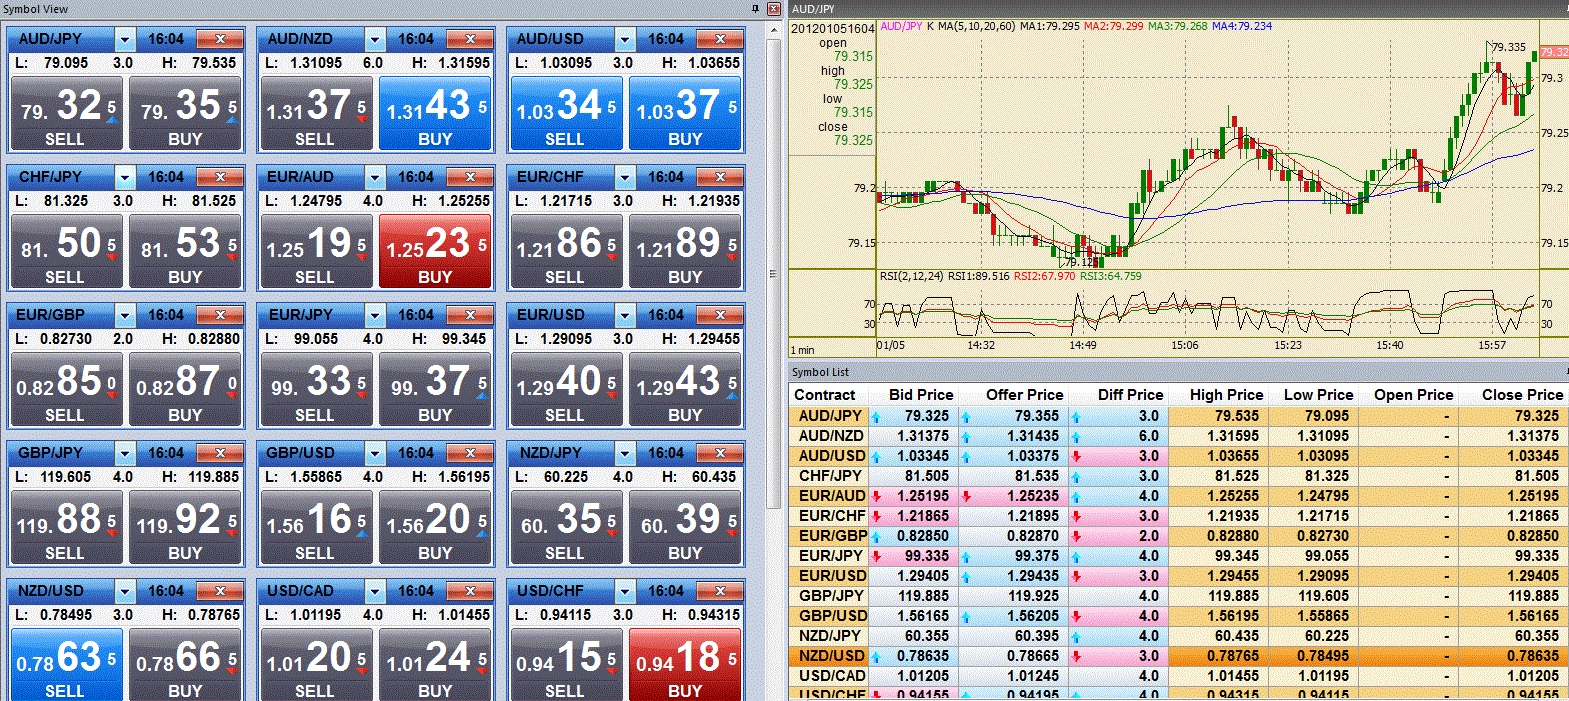Remove the AUD/JPY tile with red X
1569x701 pixels.
[x=220, y=39]
